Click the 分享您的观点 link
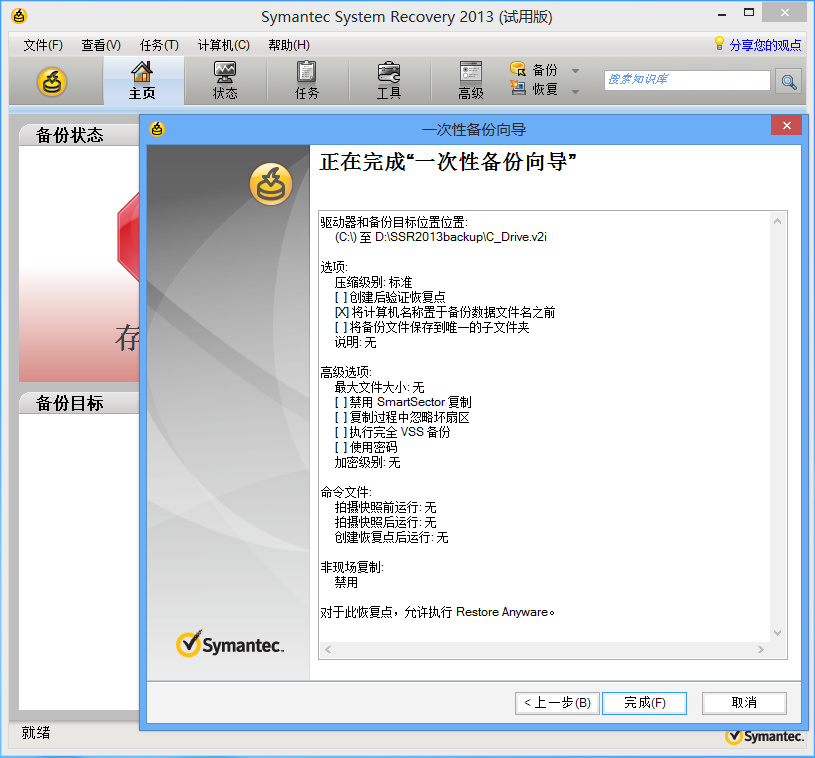Image resolution: width=815 pixels, height=758 pixels. tap(765, 45)
